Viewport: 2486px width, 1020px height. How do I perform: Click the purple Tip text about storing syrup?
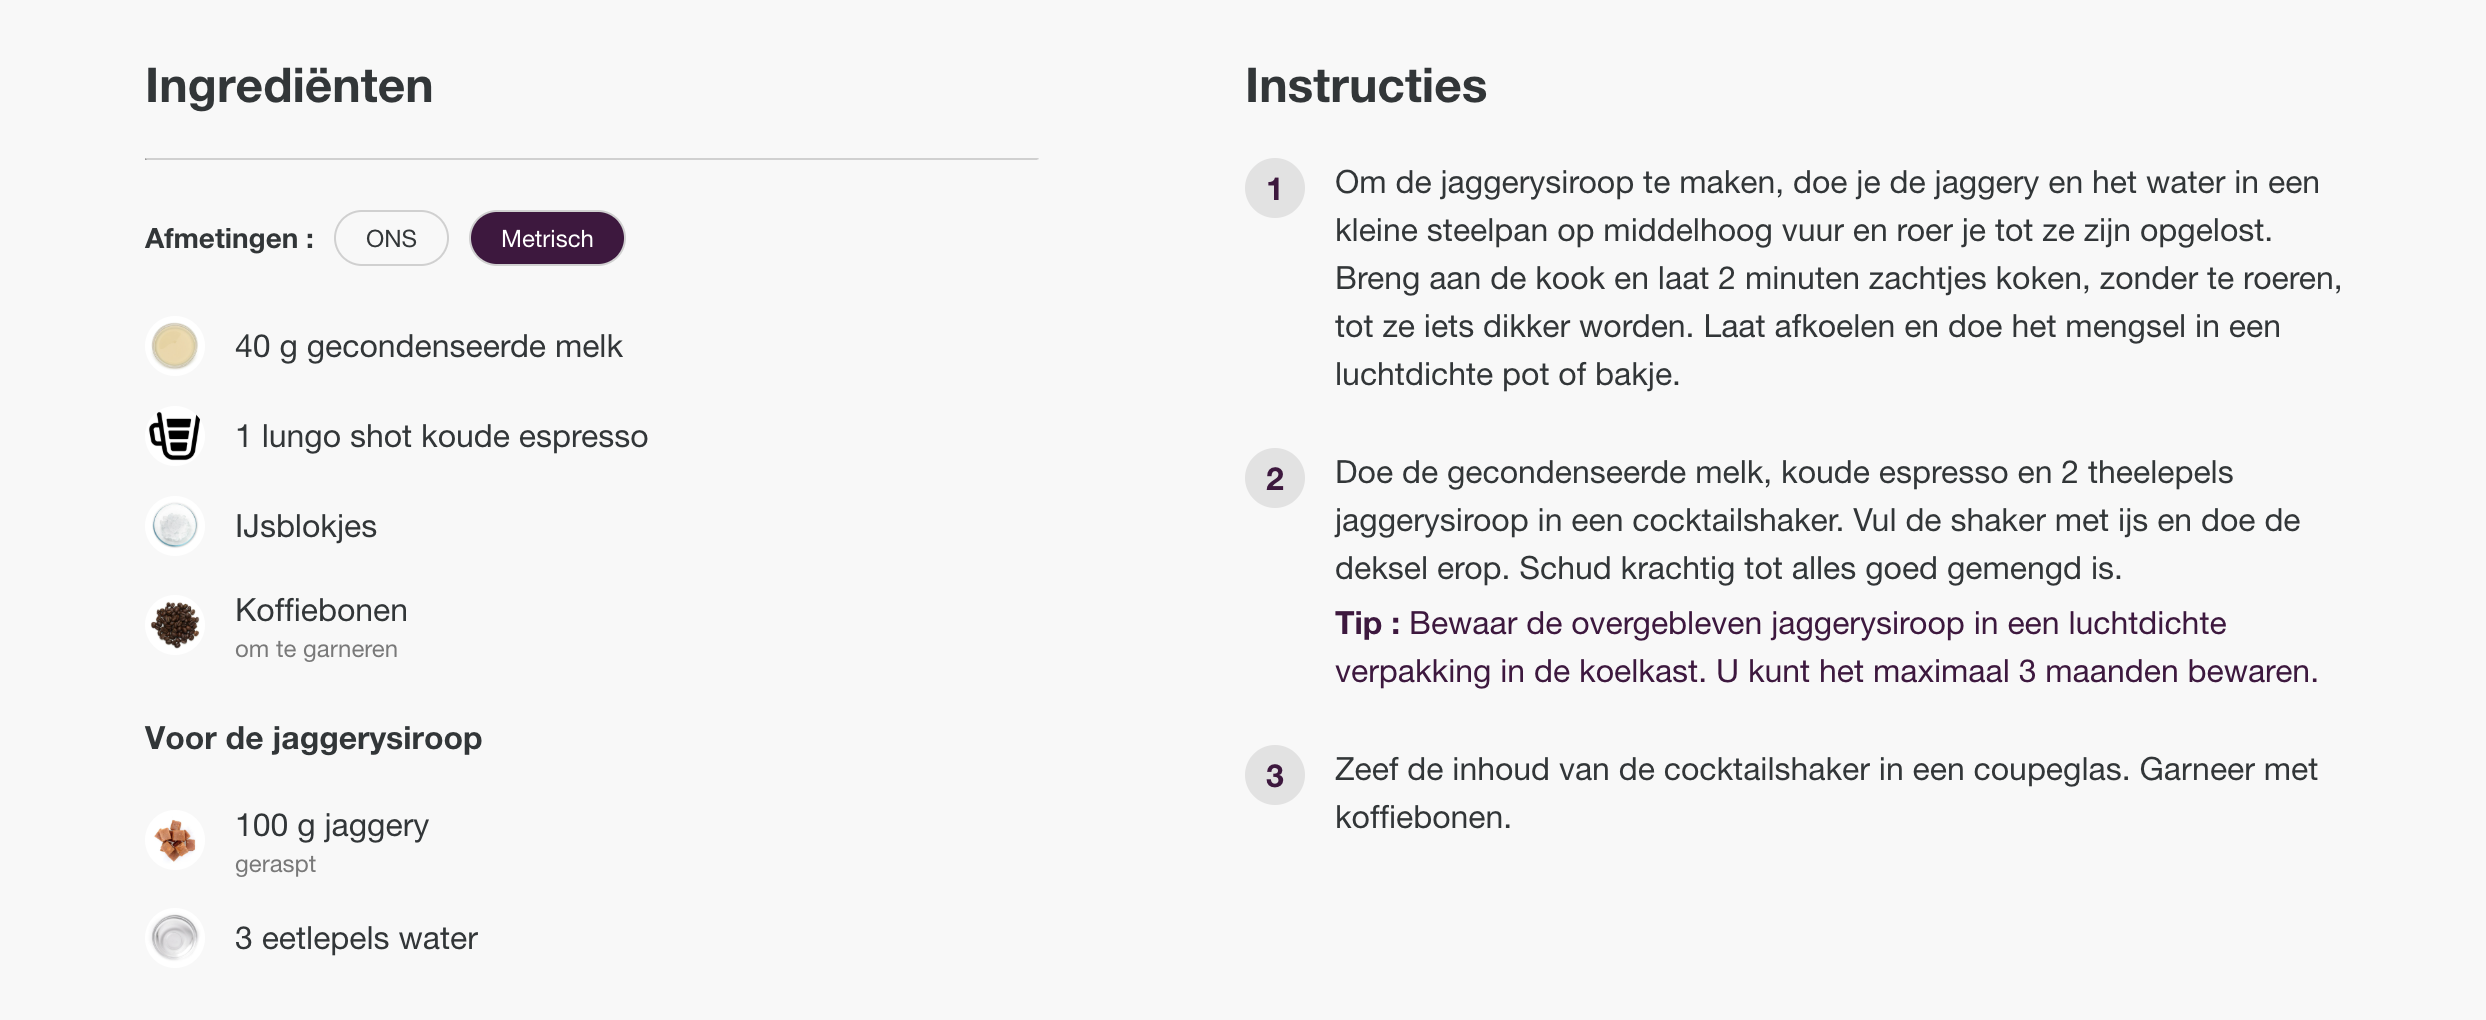pyautogui.click(x=1825, y=648)
